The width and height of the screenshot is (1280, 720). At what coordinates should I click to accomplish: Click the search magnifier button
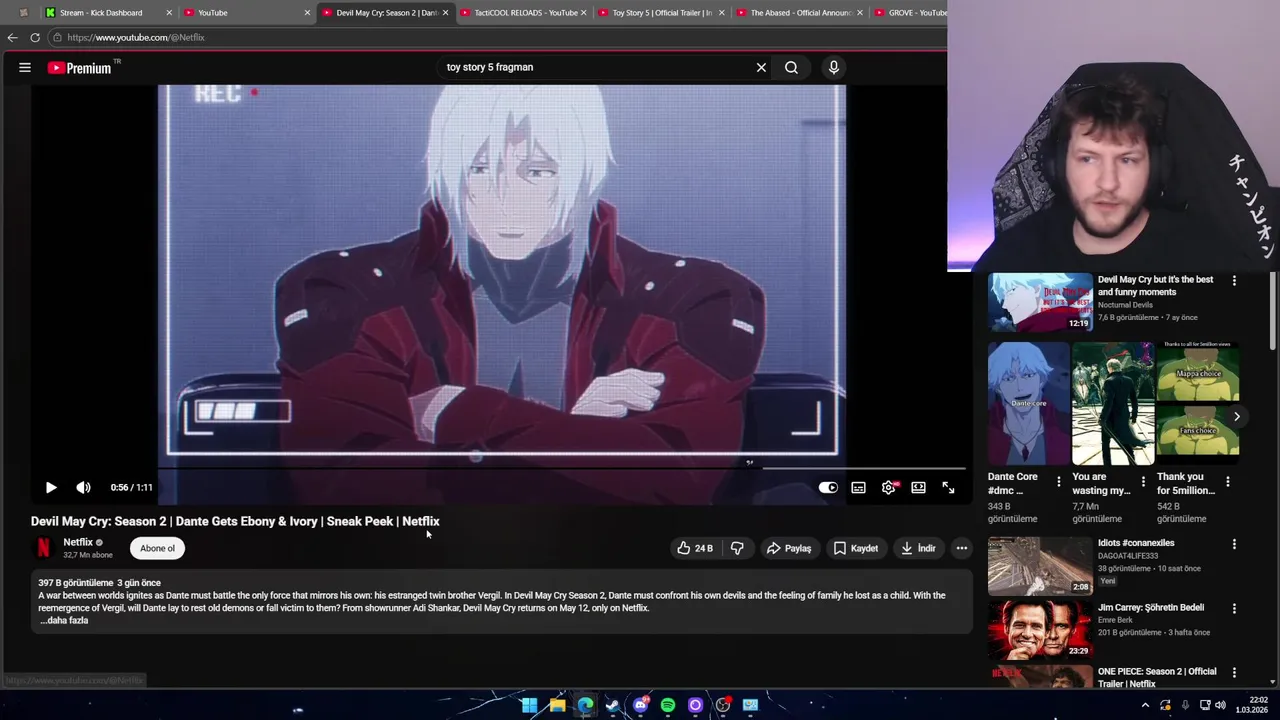pyautogui.click(x=791, y=67)
